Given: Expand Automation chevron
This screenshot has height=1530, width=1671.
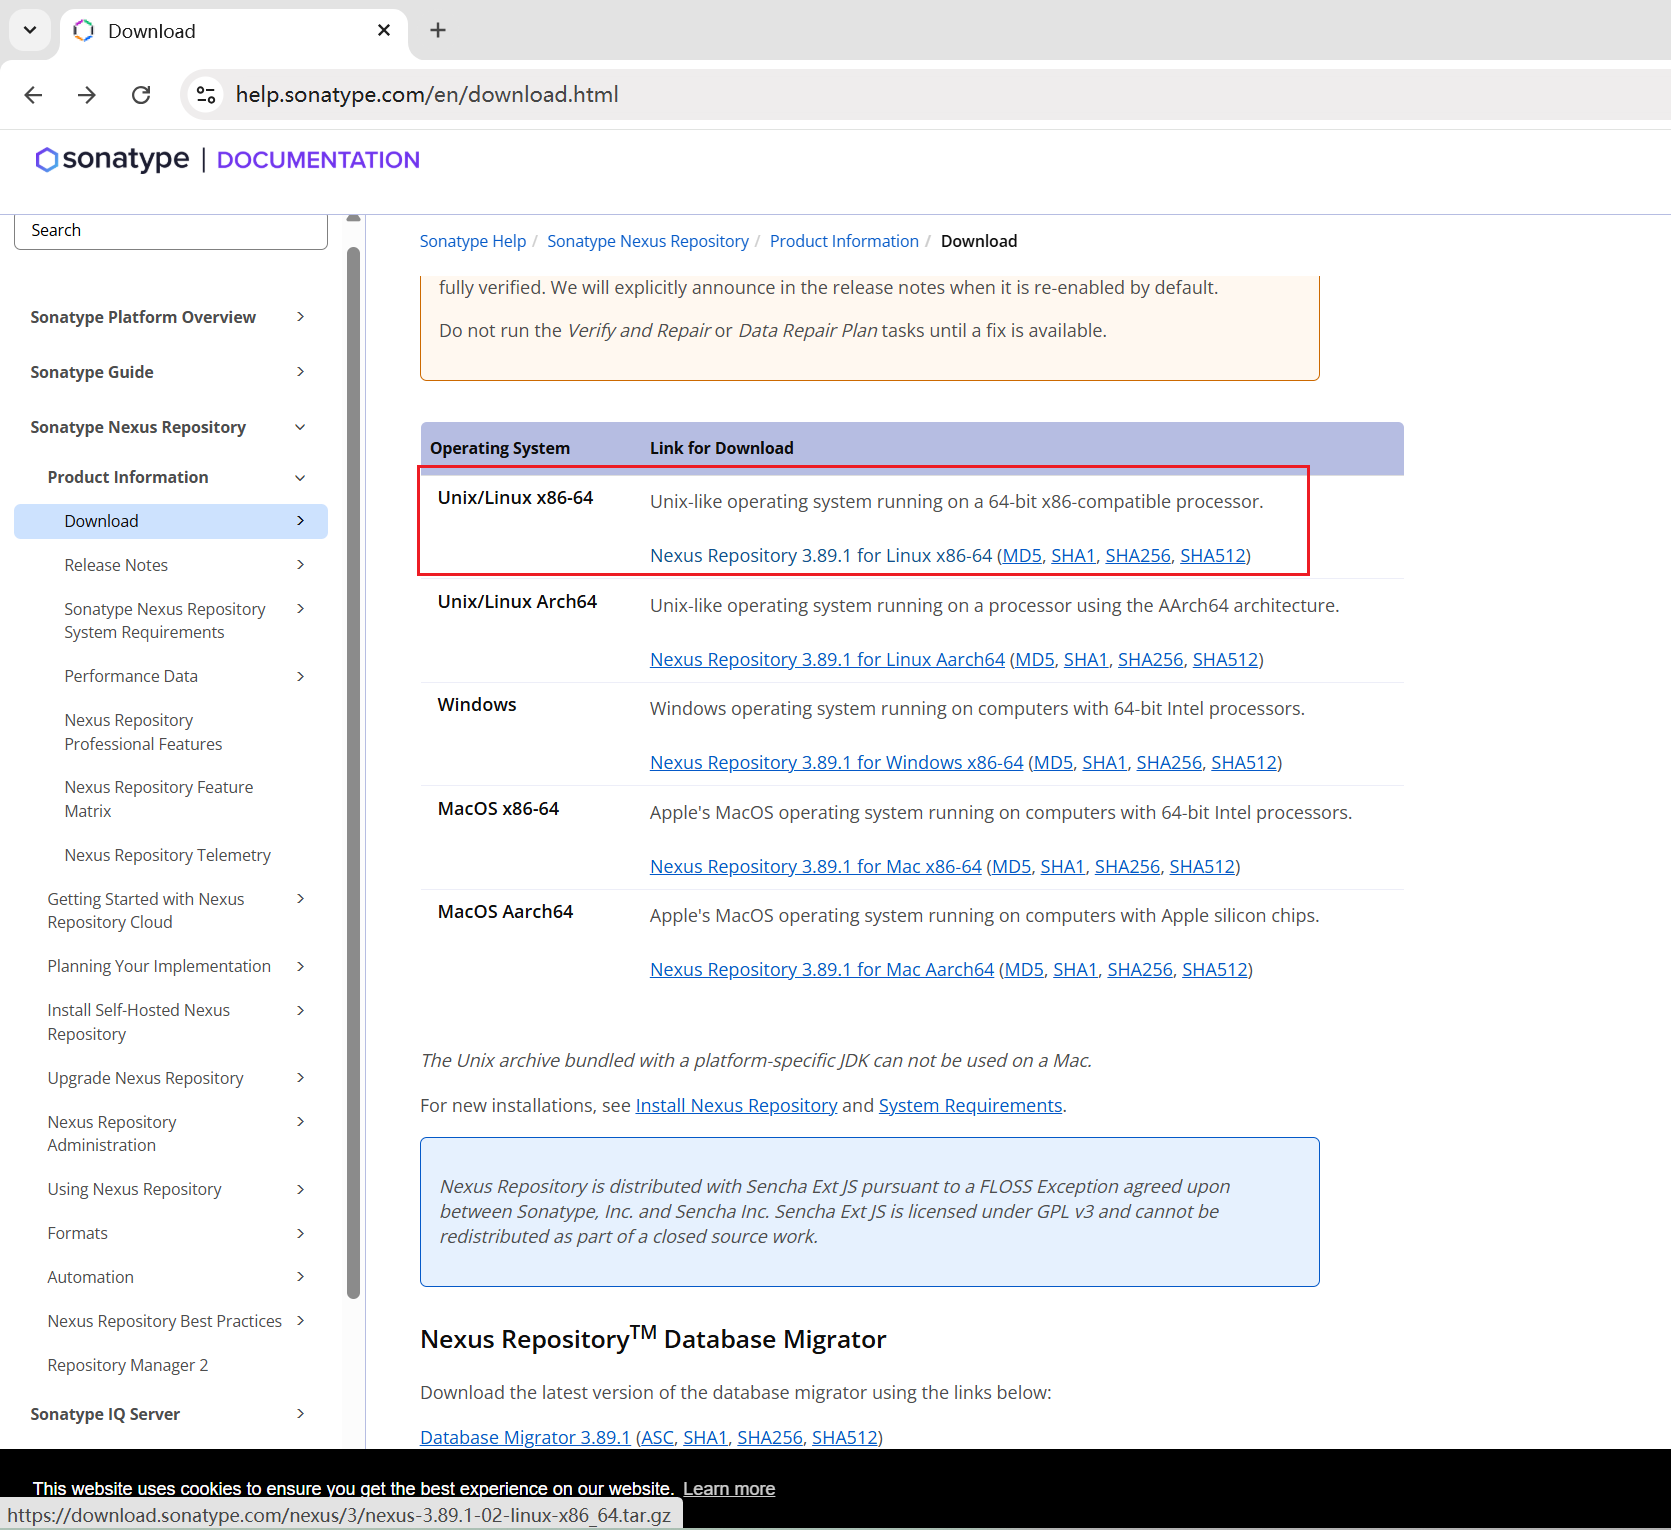Looking at the screenshot, I should (300, 1277).
